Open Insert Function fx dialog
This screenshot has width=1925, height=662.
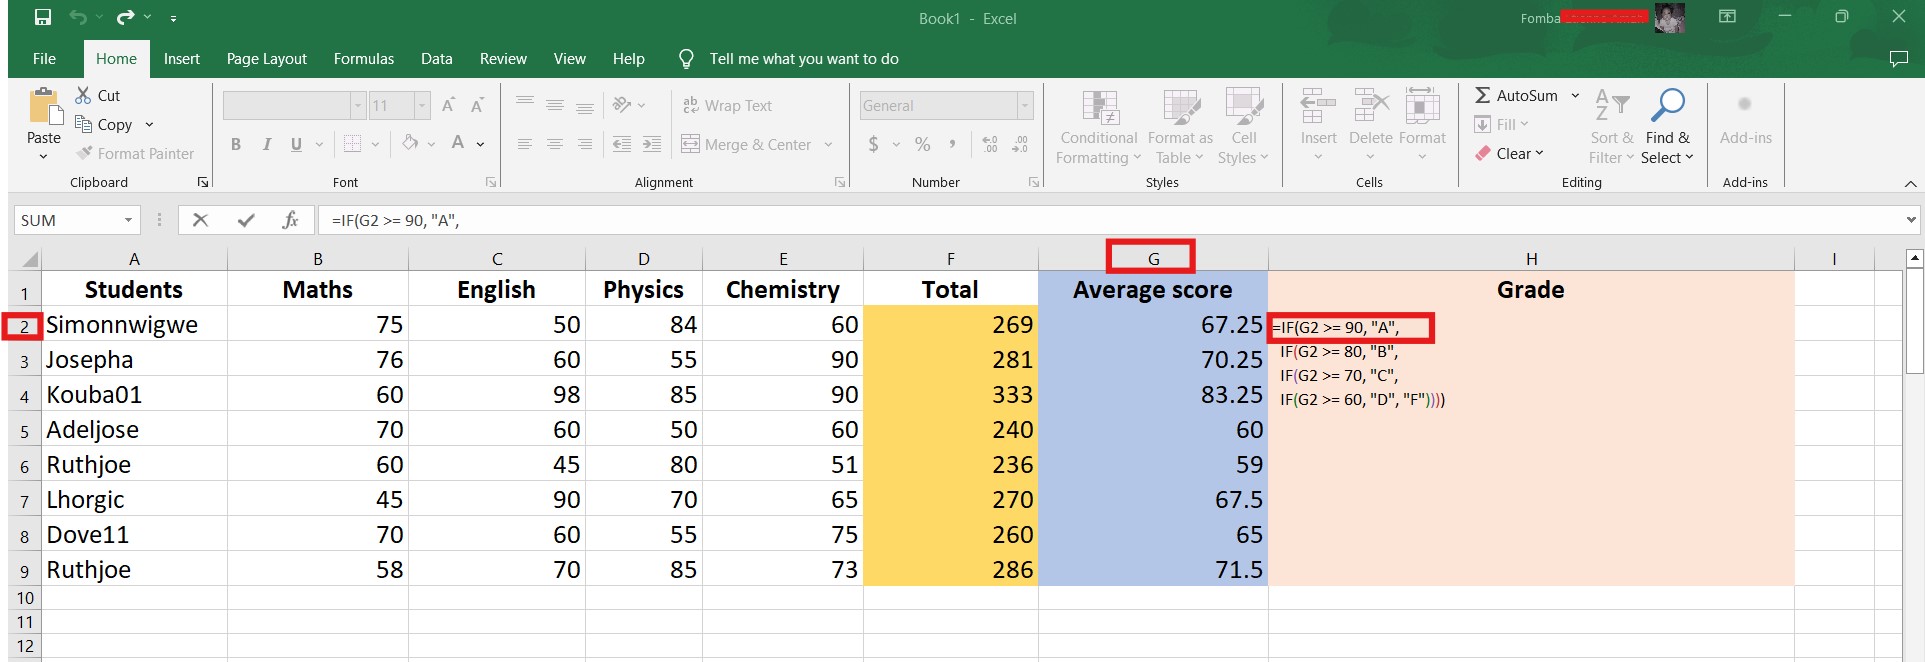tap(290, 220)
